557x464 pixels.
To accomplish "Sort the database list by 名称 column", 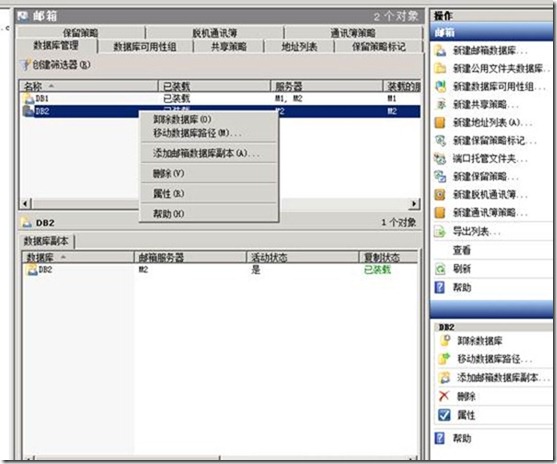I will [x=88, y=86].
